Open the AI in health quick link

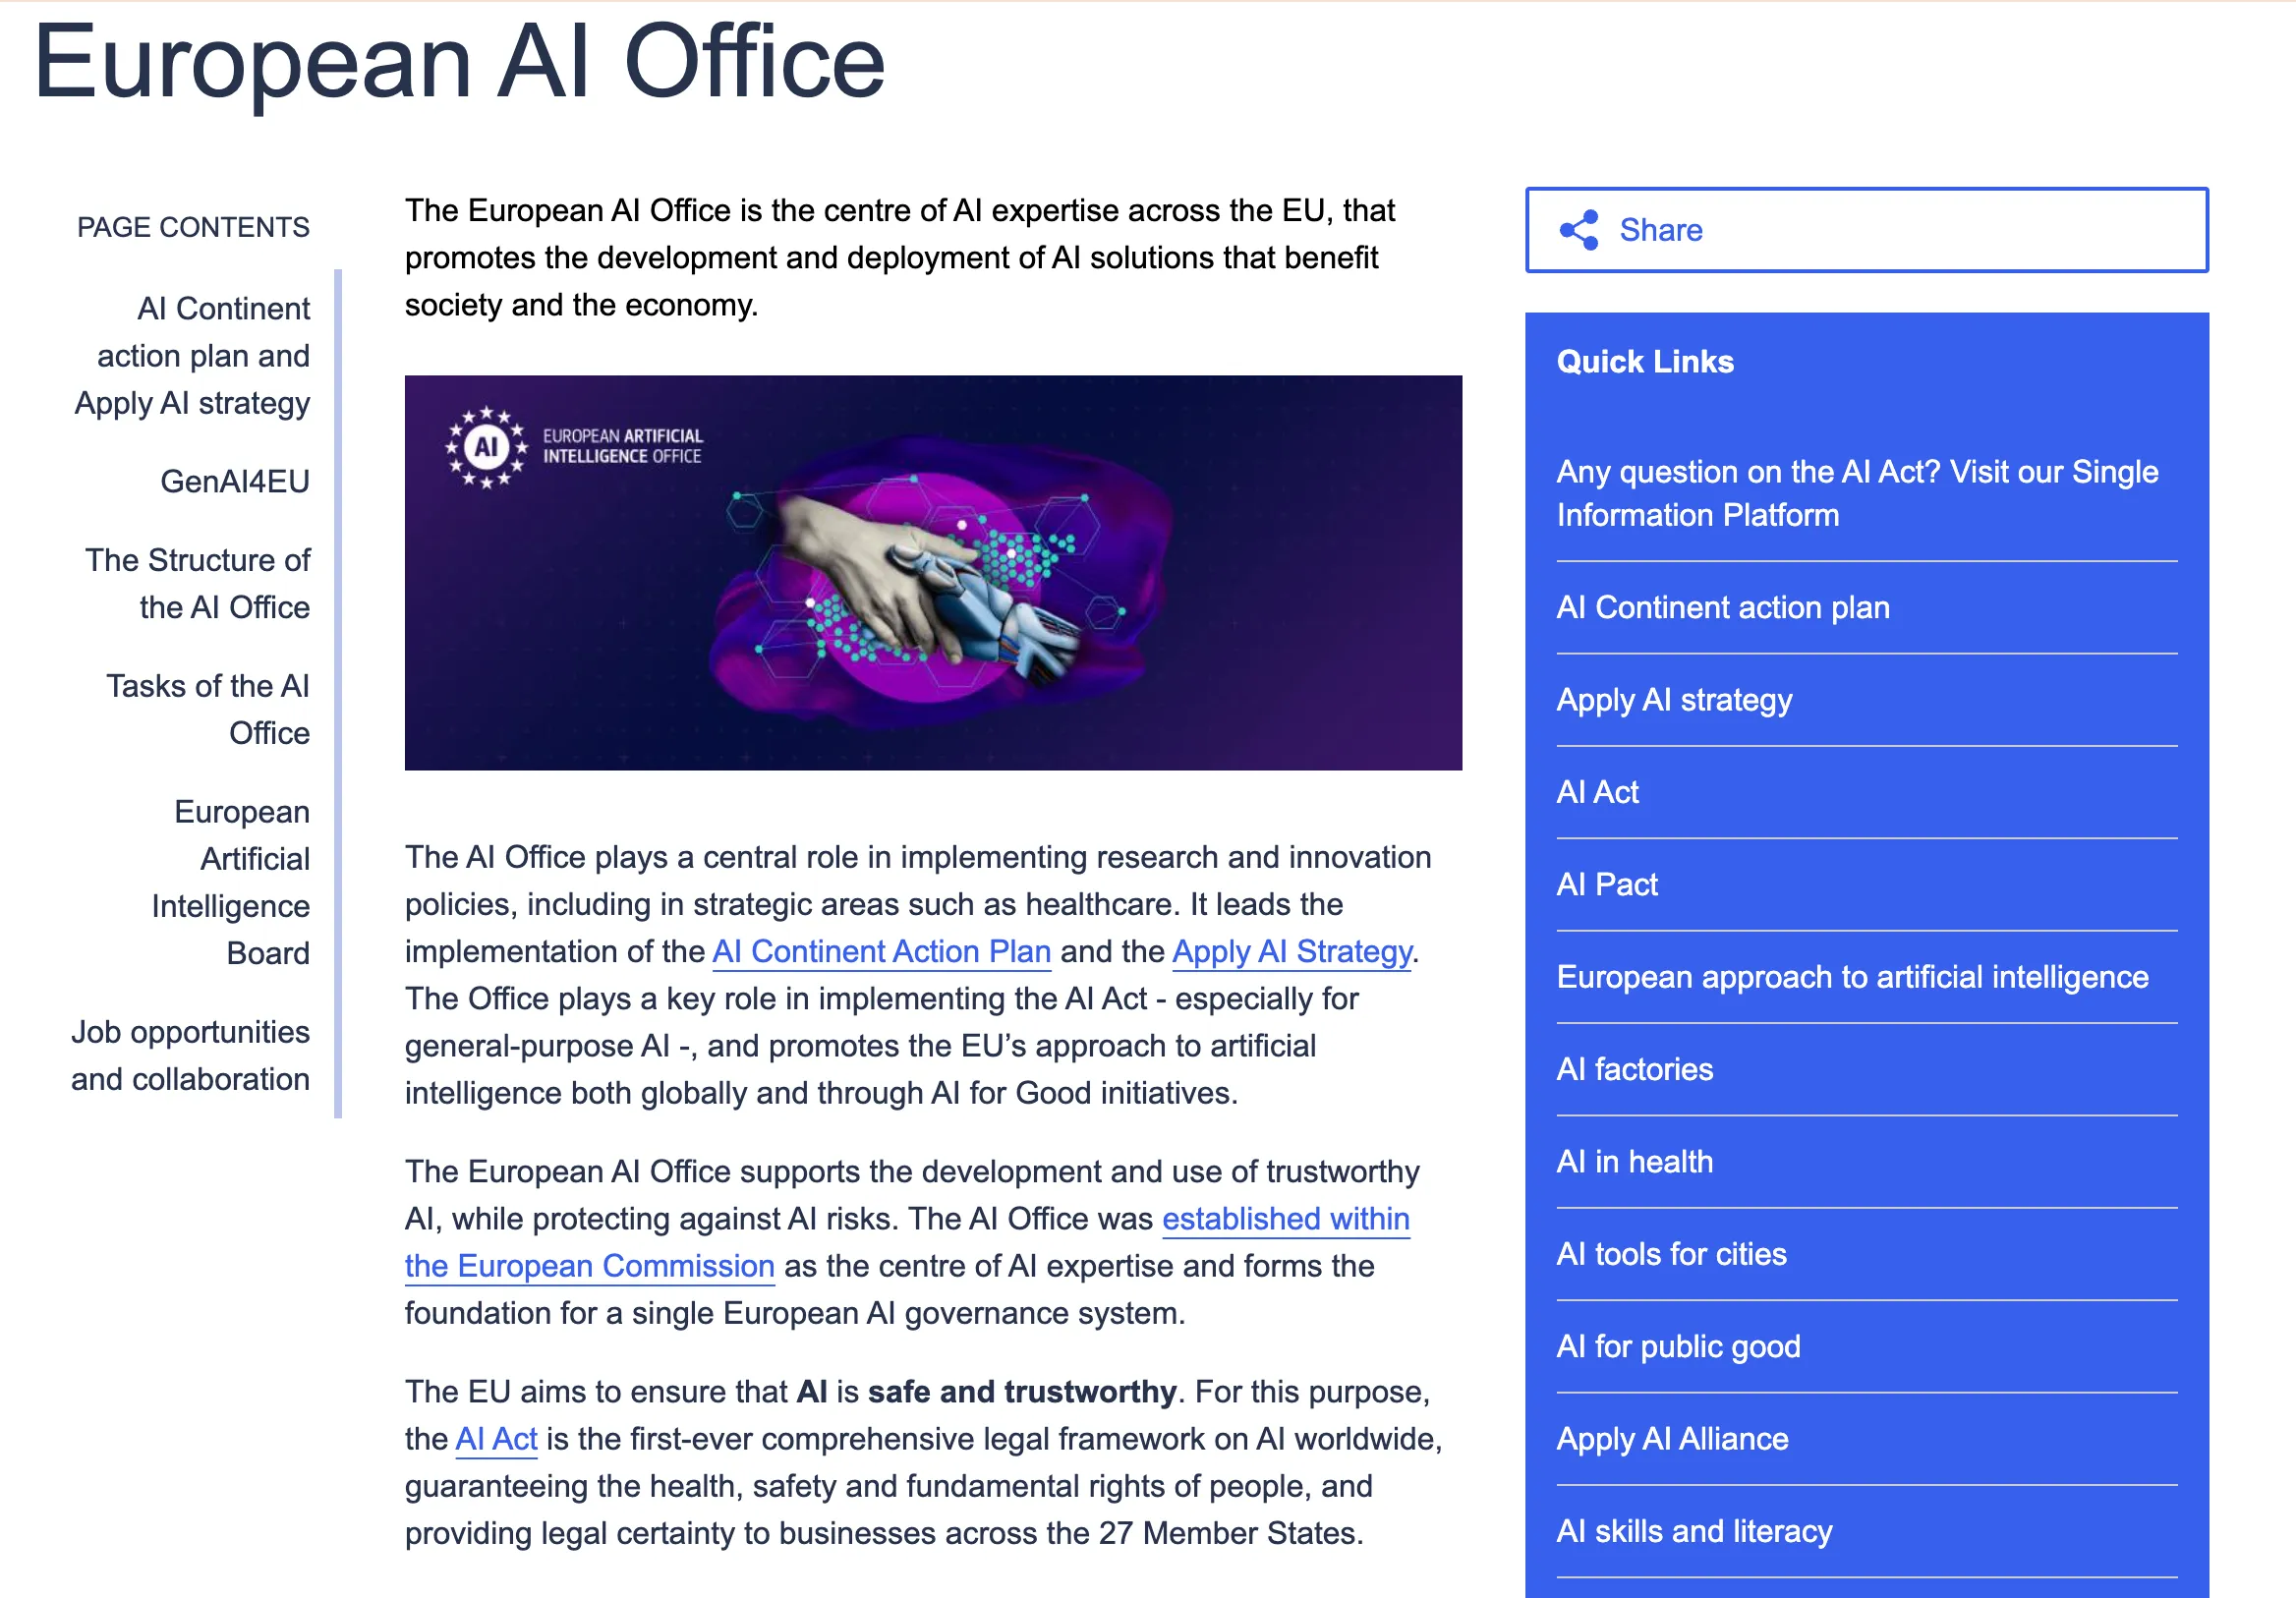point(1635,1162)
